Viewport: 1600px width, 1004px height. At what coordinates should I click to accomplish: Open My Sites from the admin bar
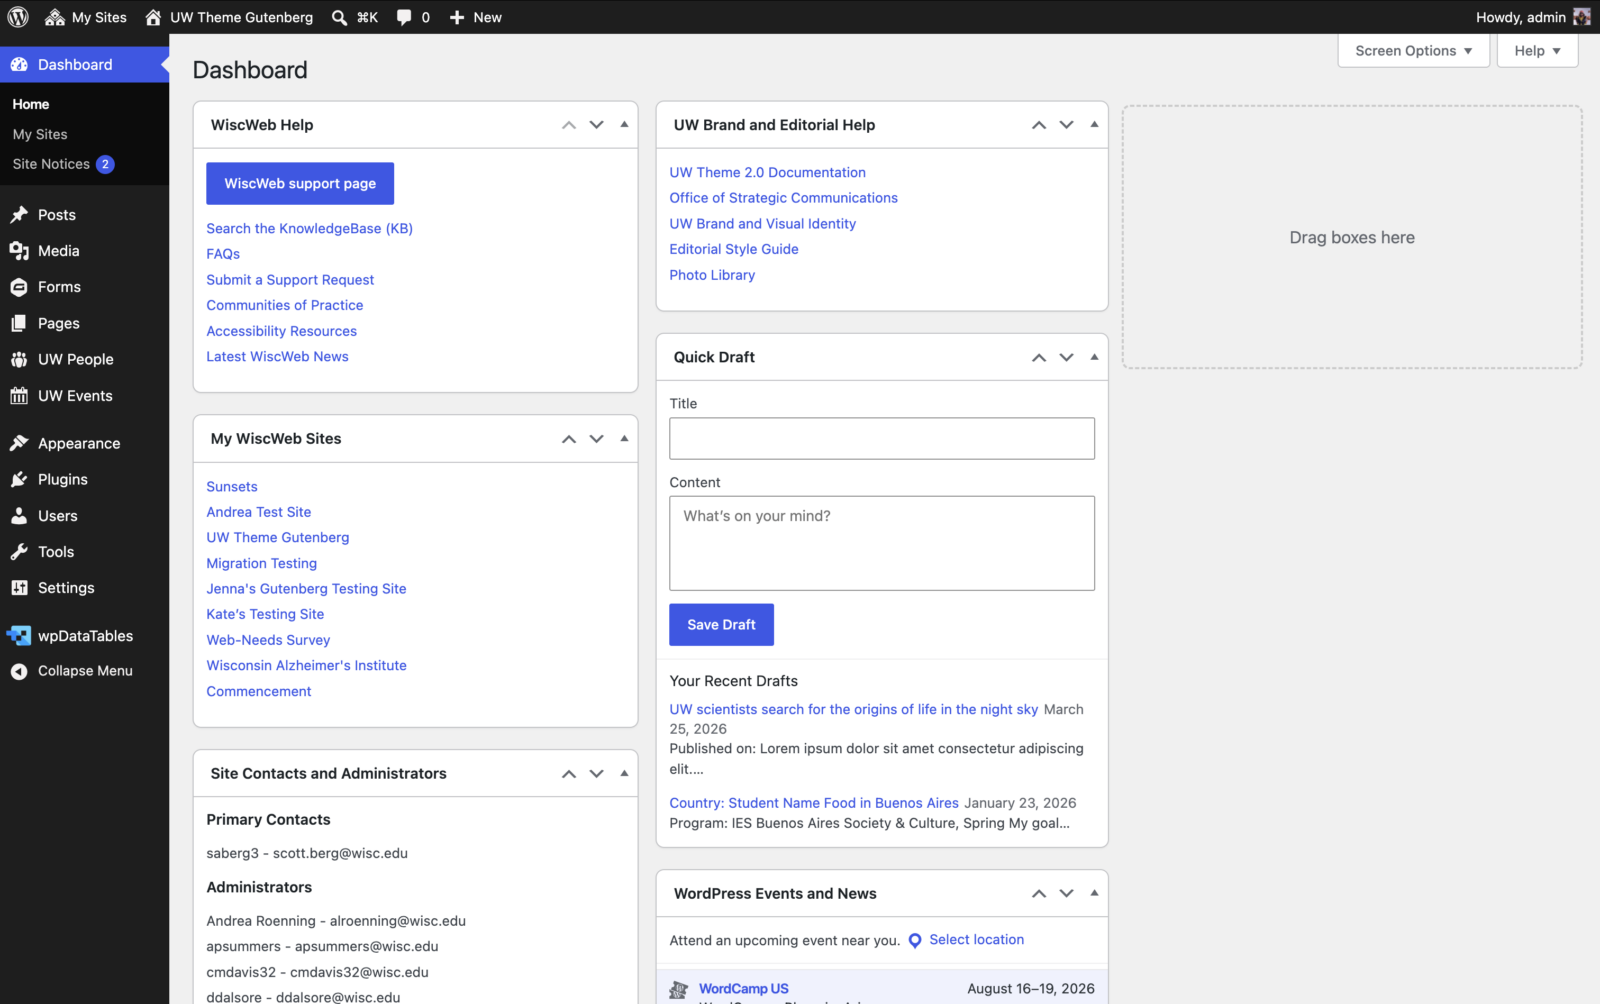pyautogui.click(x=86, y=17)
